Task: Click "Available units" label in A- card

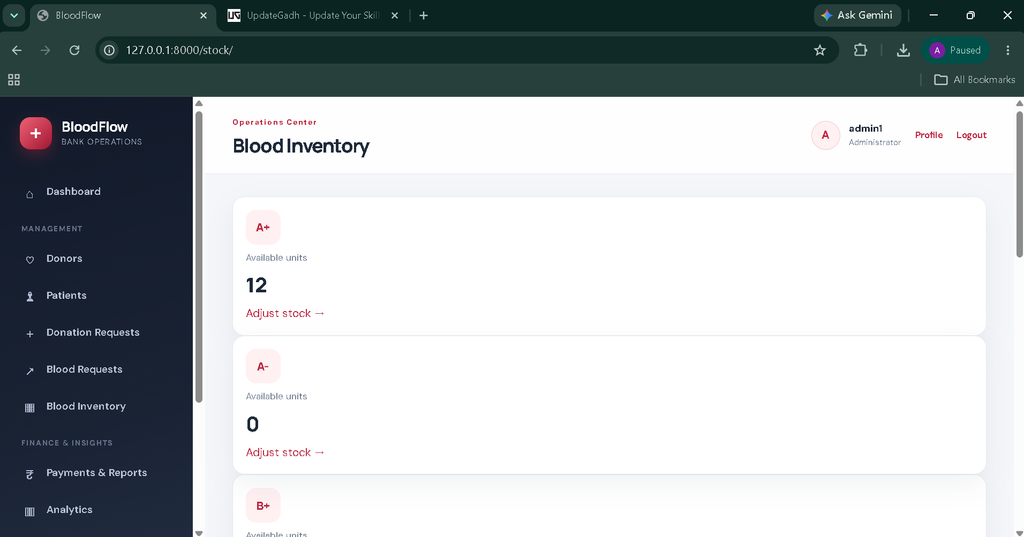Action: (276, 397)
